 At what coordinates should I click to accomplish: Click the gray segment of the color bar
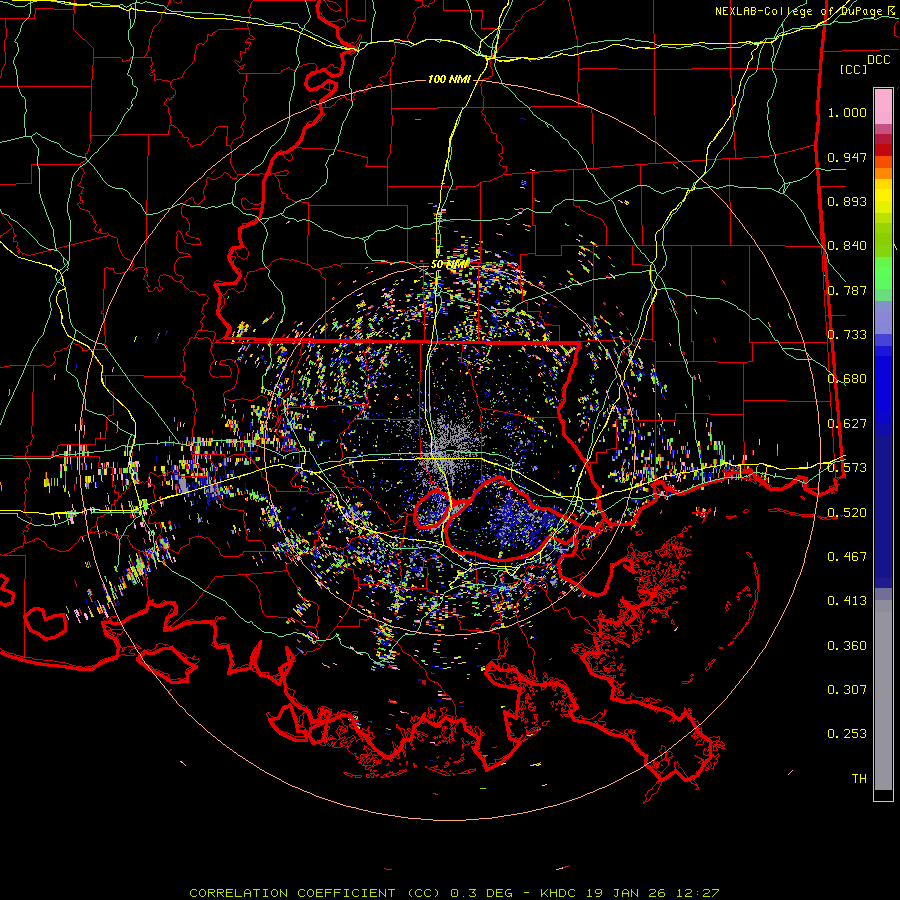pos(883,695)
